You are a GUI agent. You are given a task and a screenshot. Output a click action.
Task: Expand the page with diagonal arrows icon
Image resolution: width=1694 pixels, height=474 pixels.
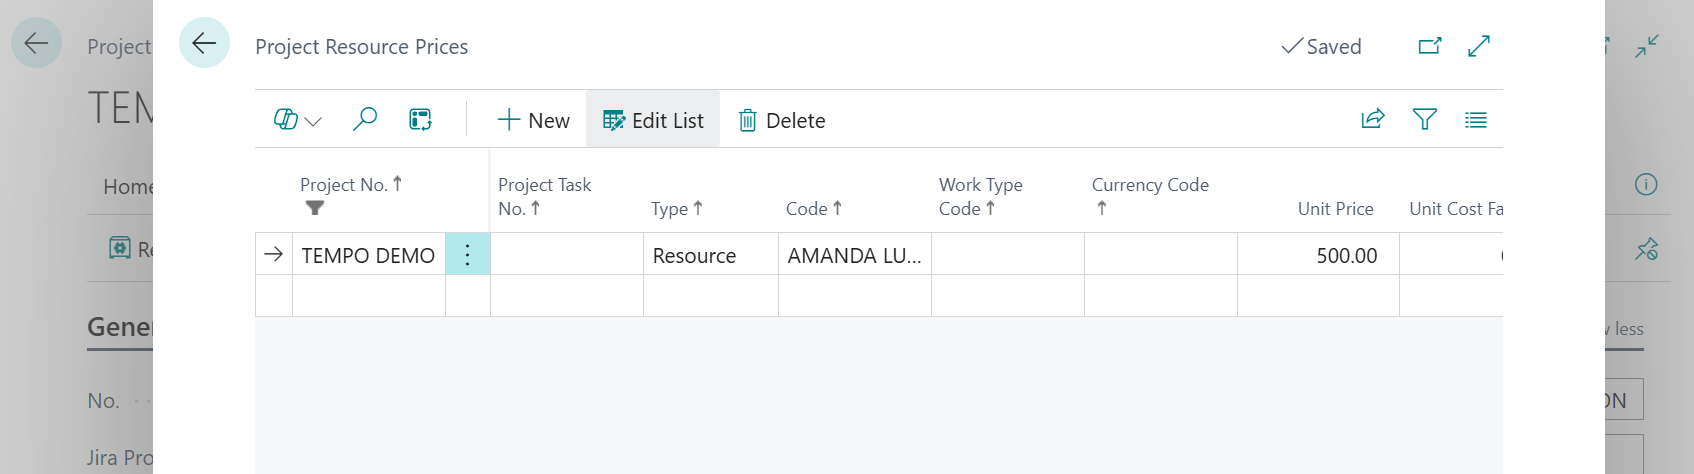[1479, 46]
